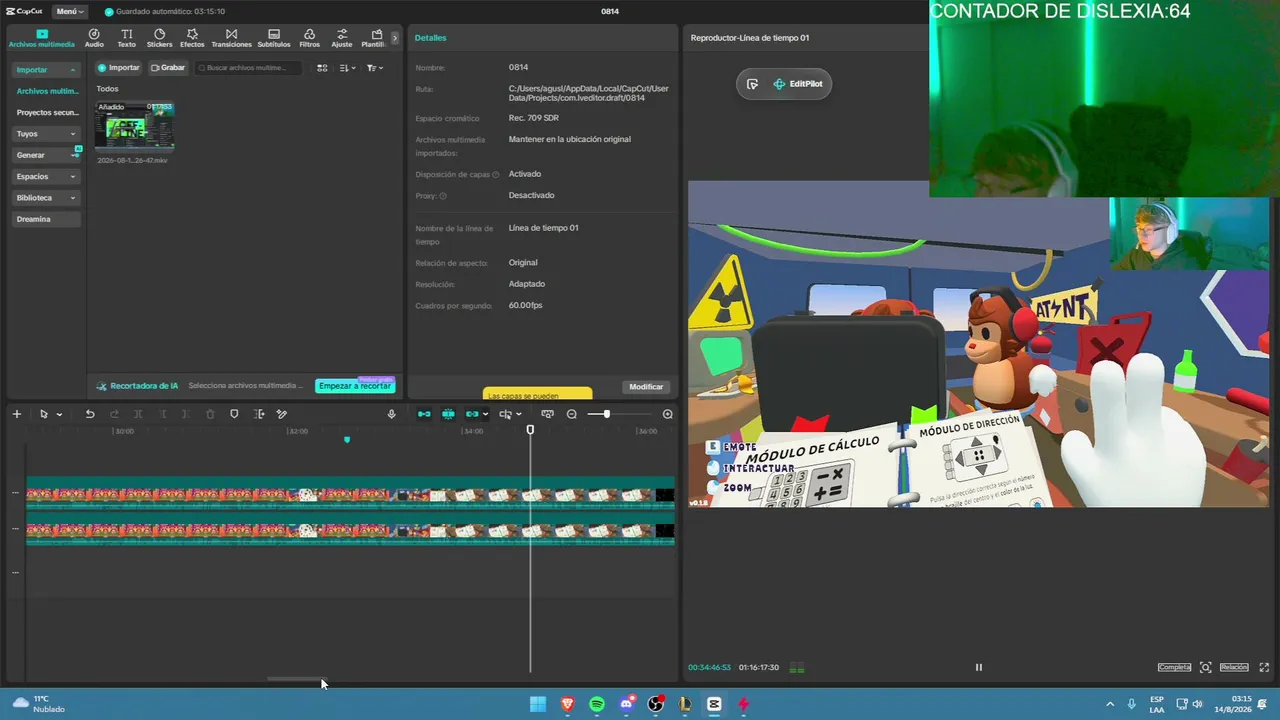Toggle the timeline preview axis
Viewport: 1280px width, 720px height.
(506, 414)
